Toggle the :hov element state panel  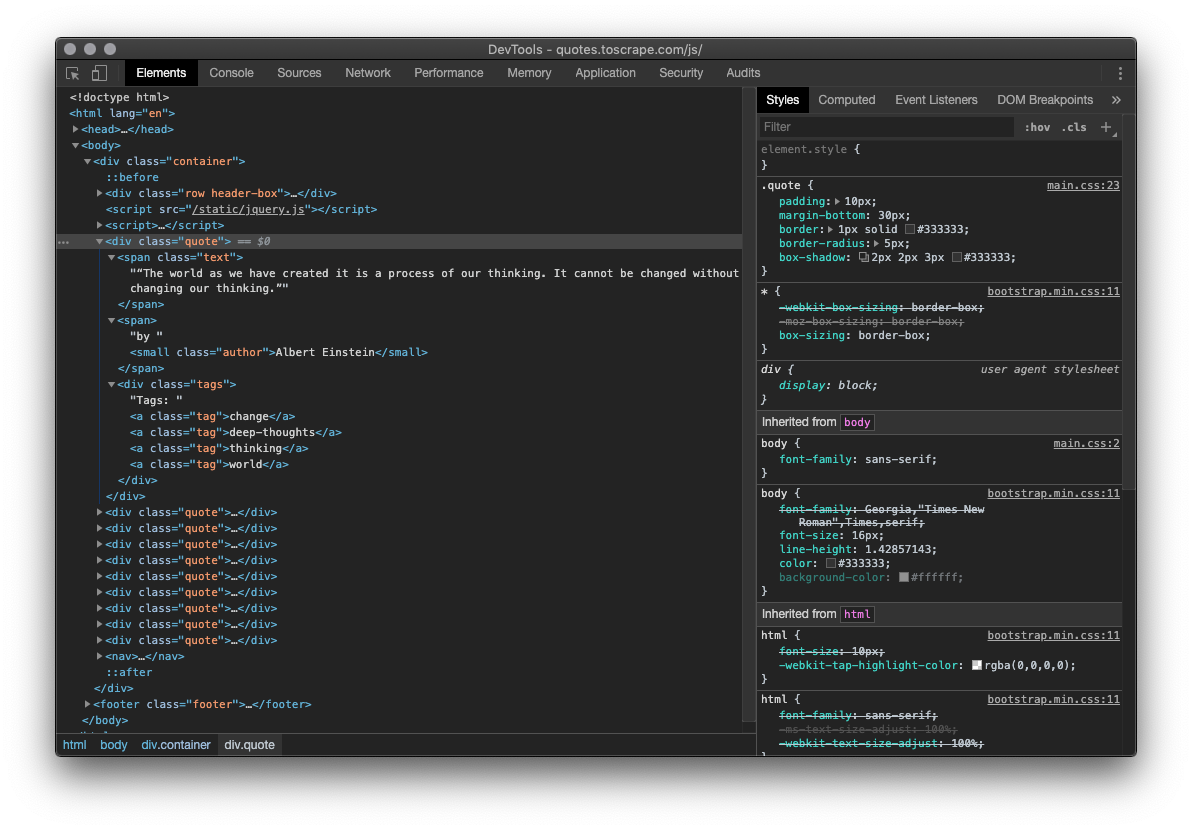tap(1037, 127)
